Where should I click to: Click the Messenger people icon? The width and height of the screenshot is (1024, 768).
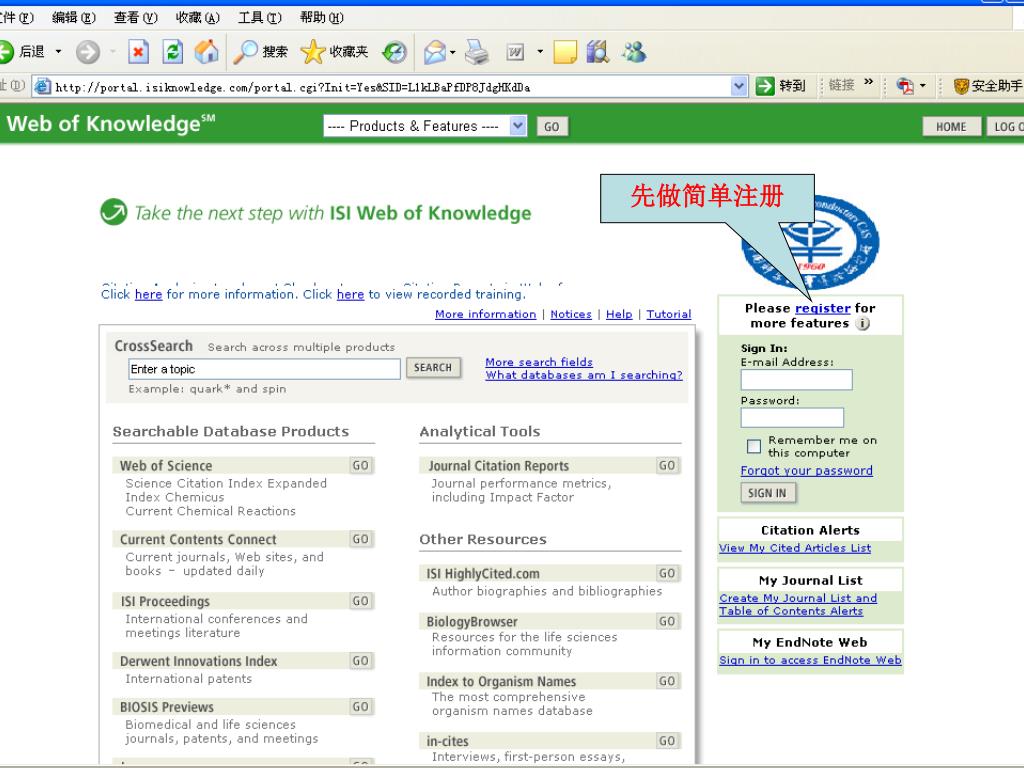(633, 52)
